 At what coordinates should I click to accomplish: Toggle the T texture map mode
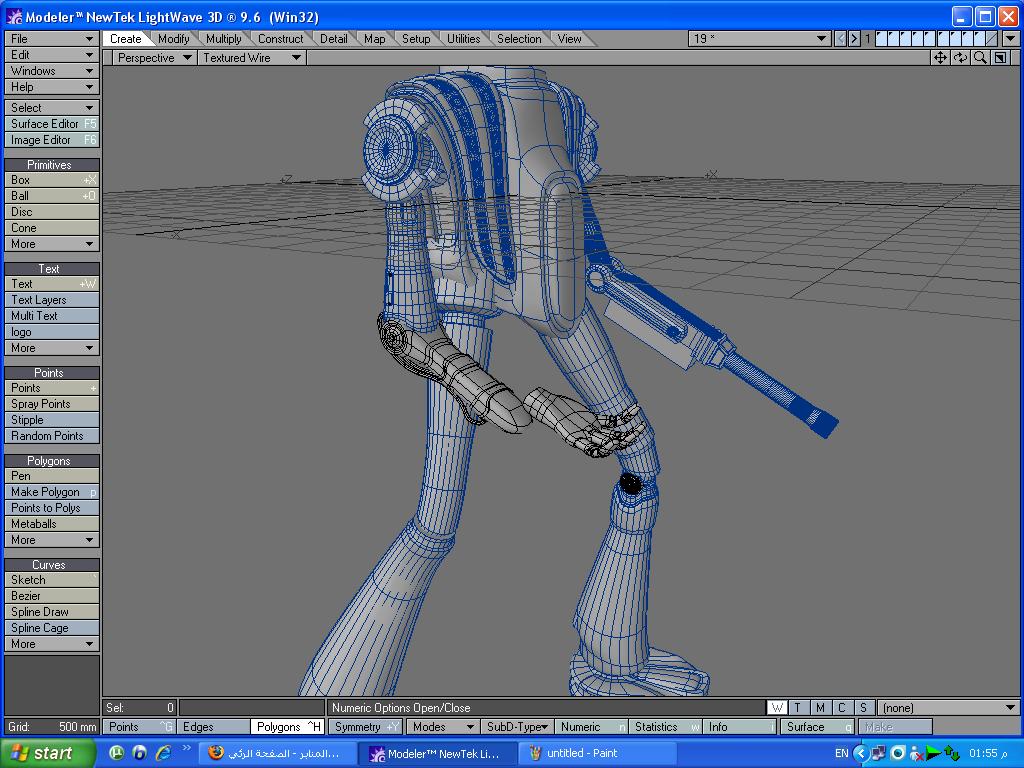coord(798,707)
